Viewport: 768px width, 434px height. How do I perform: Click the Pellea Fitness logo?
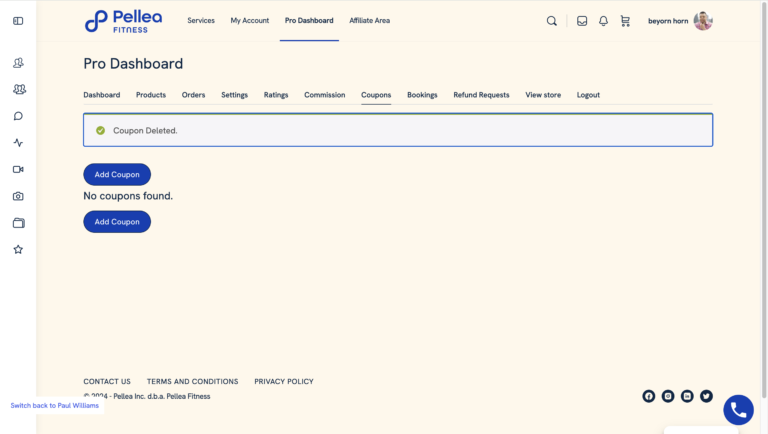click(x=123, y=21)
